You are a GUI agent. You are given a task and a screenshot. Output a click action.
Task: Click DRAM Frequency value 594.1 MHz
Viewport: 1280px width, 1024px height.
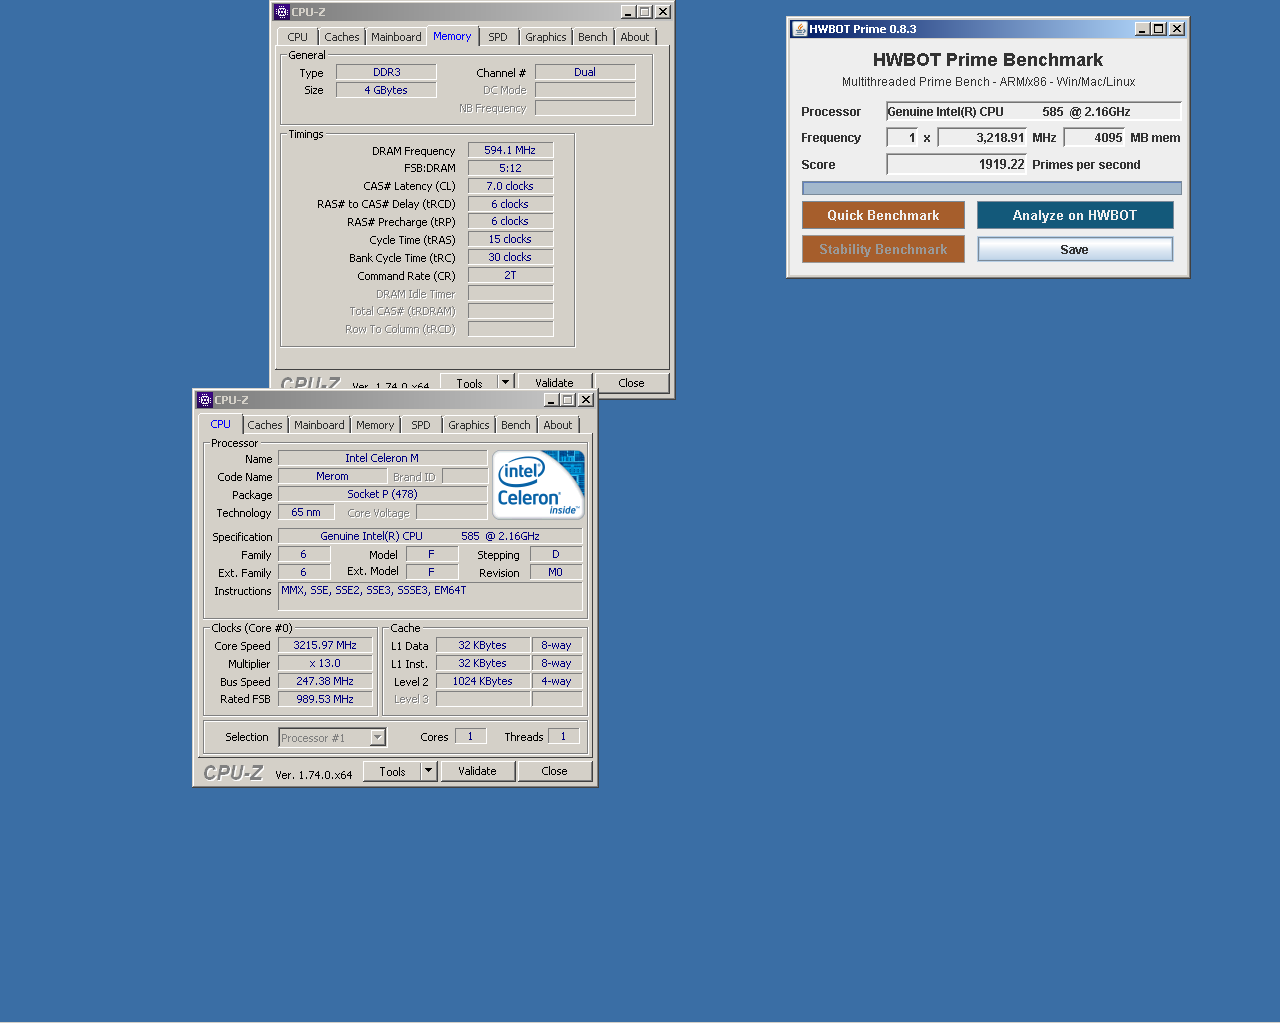pos(510,151)
